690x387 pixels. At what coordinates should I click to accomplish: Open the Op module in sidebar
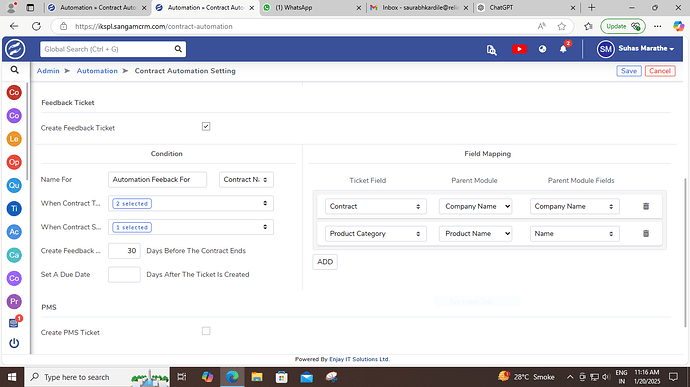[14, 162]
